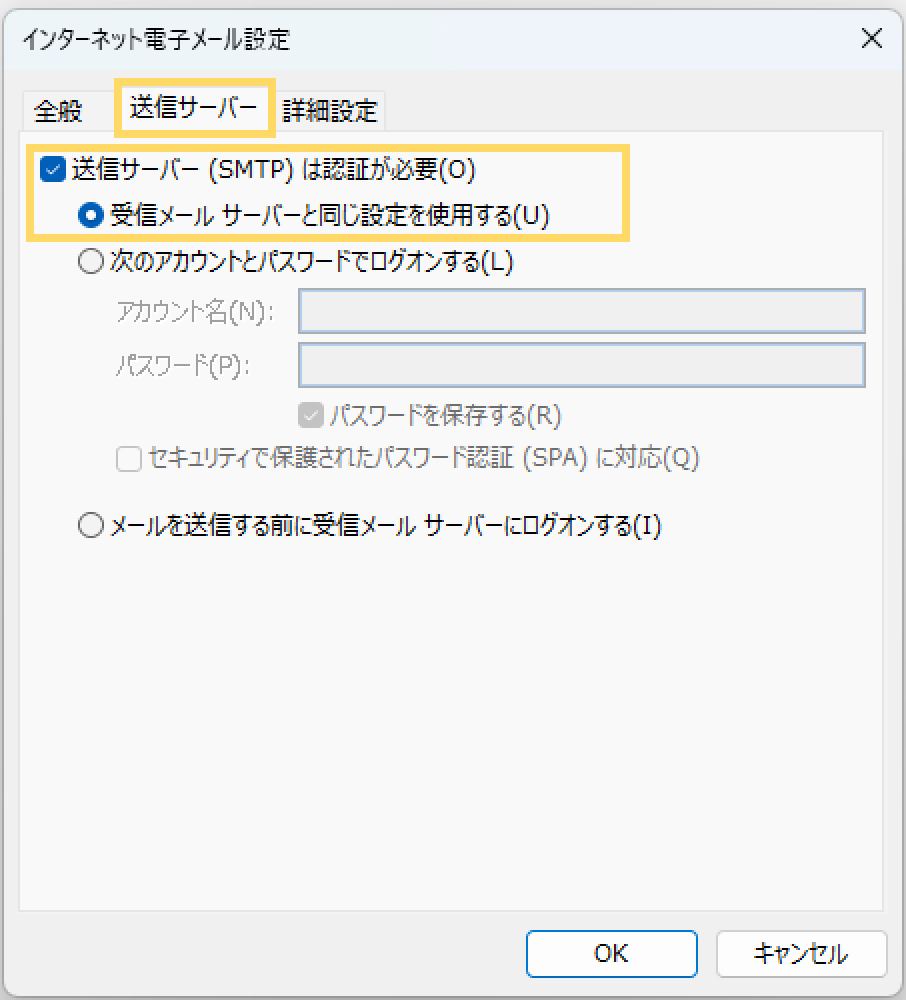Enable the SPA password authentication checkbox

128,459
